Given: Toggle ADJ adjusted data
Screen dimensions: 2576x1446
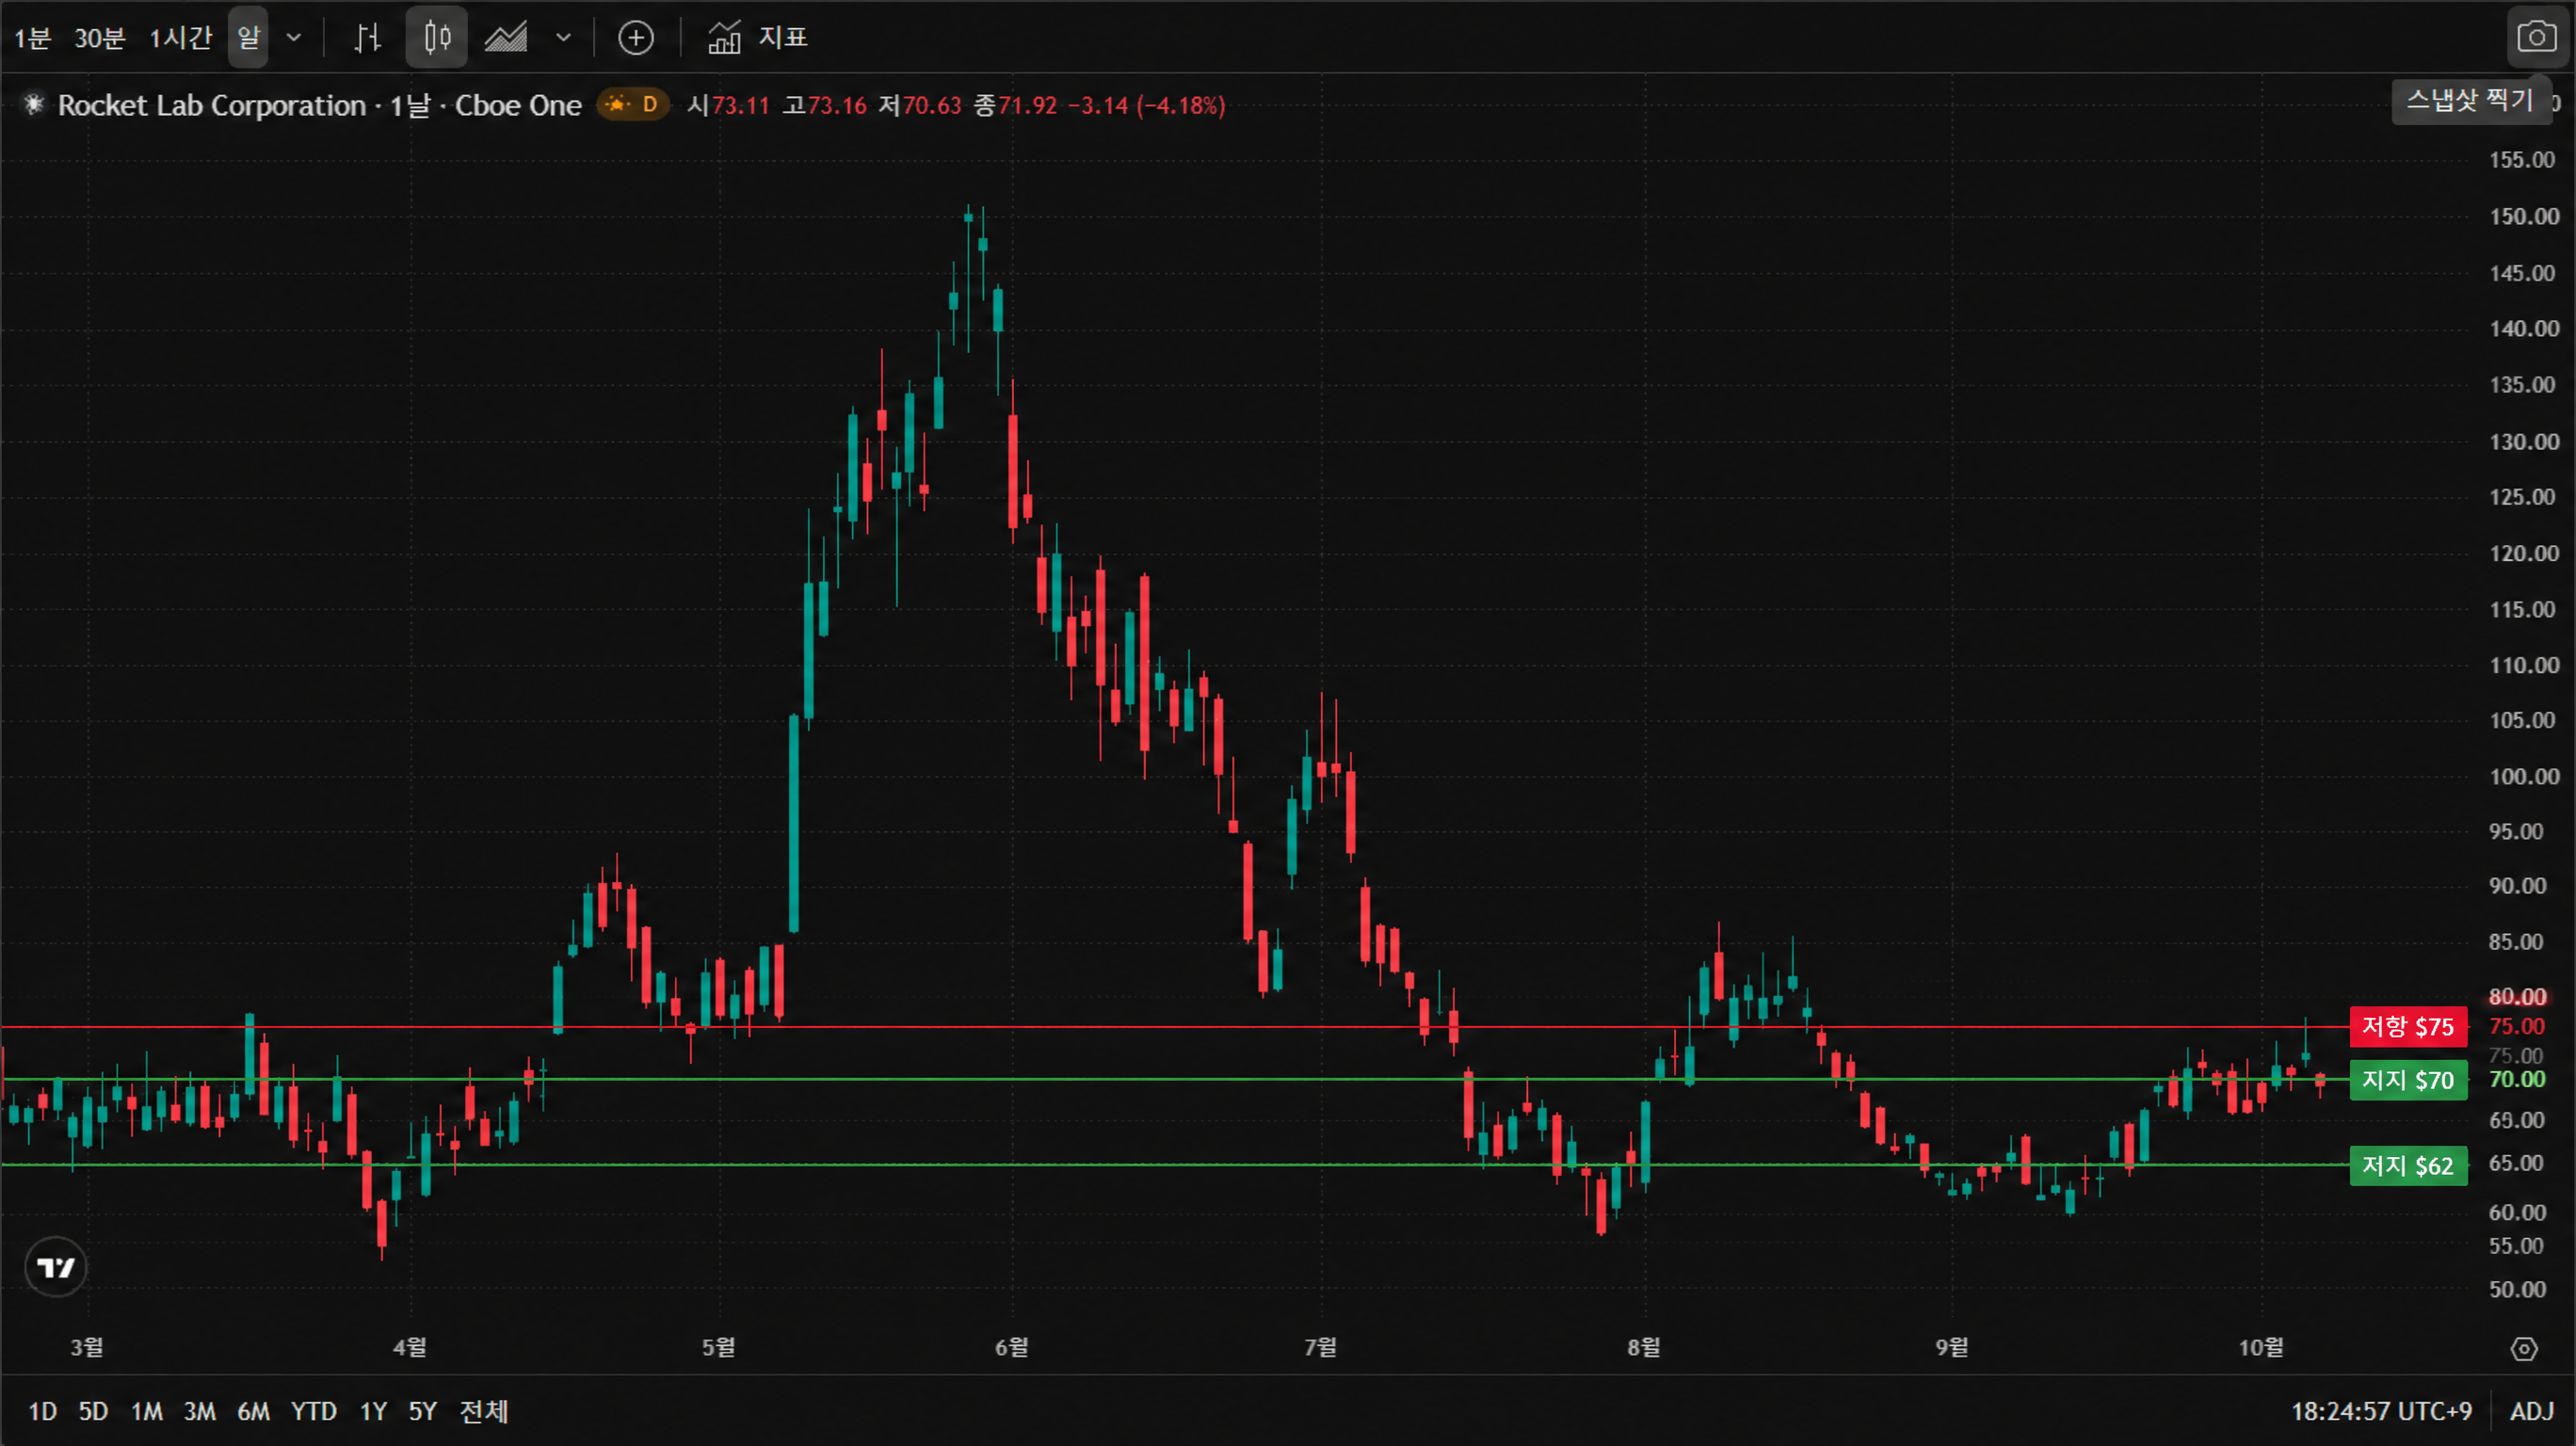Looking at the screenshot, I should click(2532, 1411).
